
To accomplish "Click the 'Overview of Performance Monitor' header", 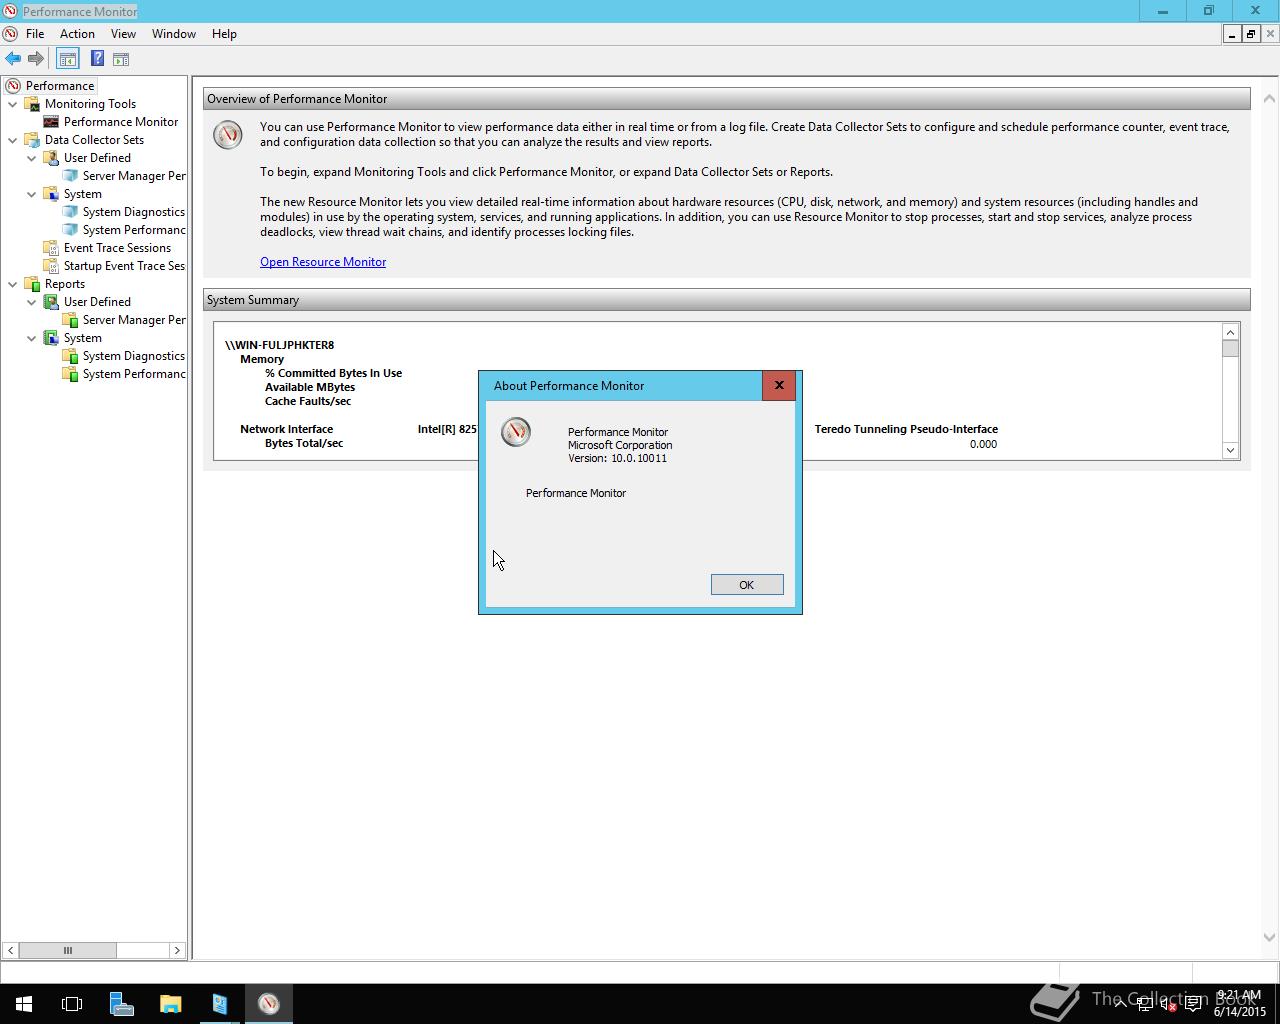I will pos(726,99).
